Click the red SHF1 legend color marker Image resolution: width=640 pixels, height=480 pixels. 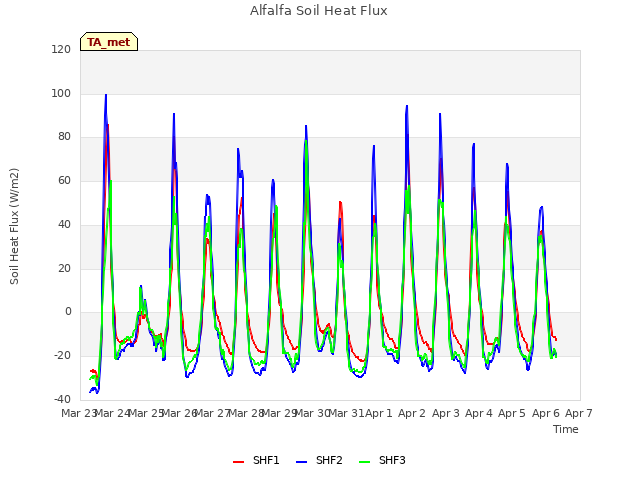point(238,462)
